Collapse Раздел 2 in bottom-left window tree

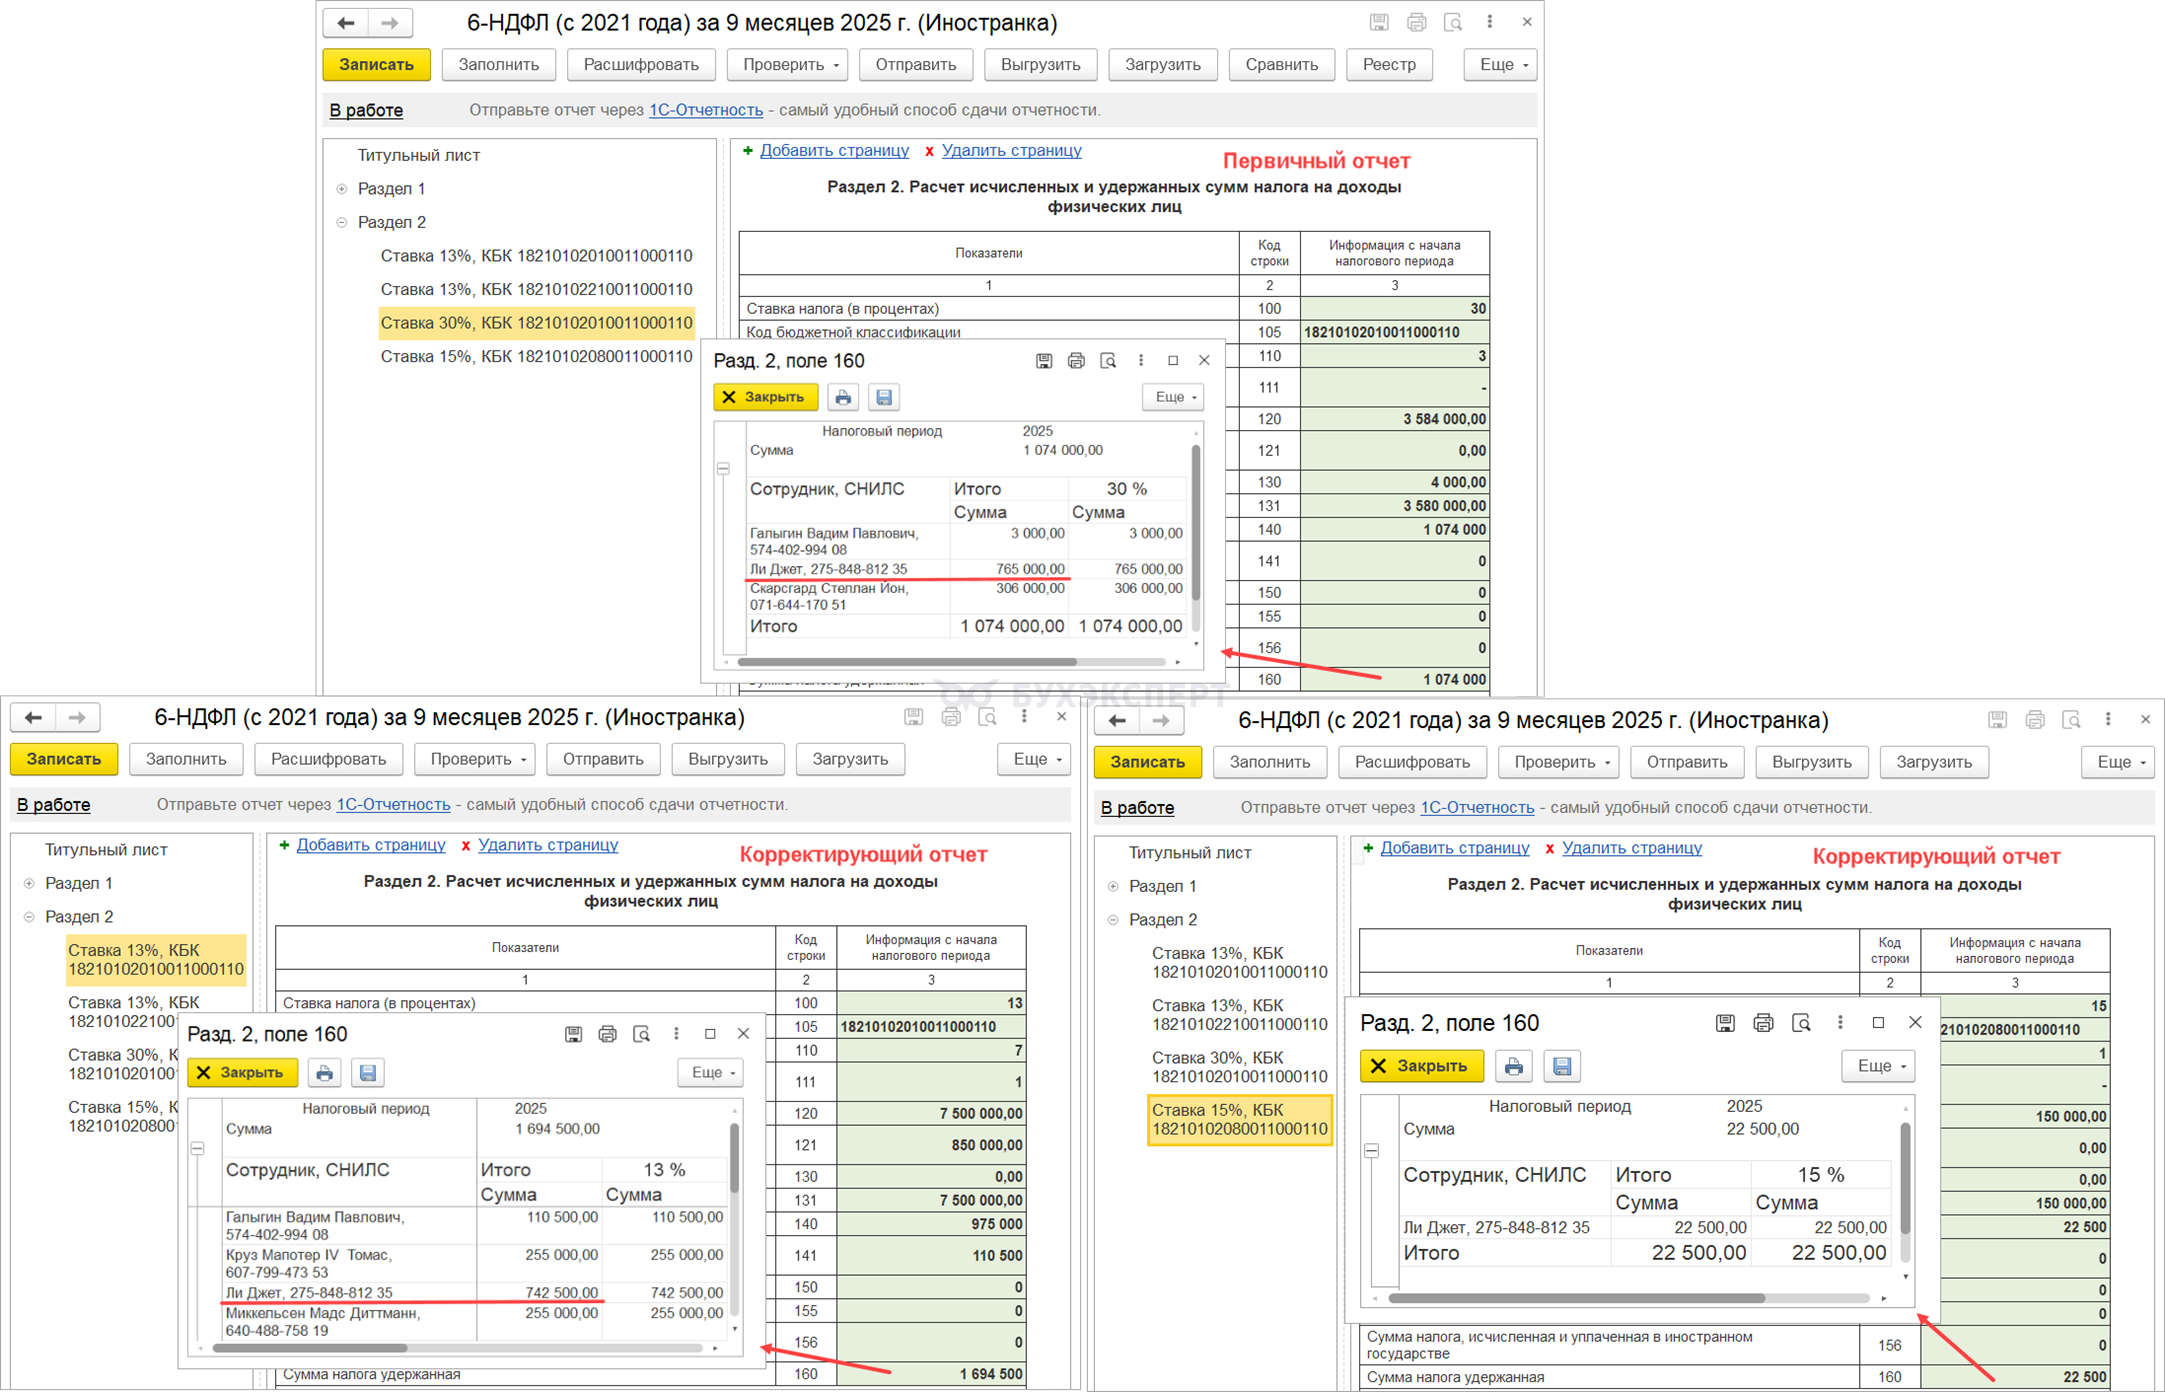pos(29,917)
